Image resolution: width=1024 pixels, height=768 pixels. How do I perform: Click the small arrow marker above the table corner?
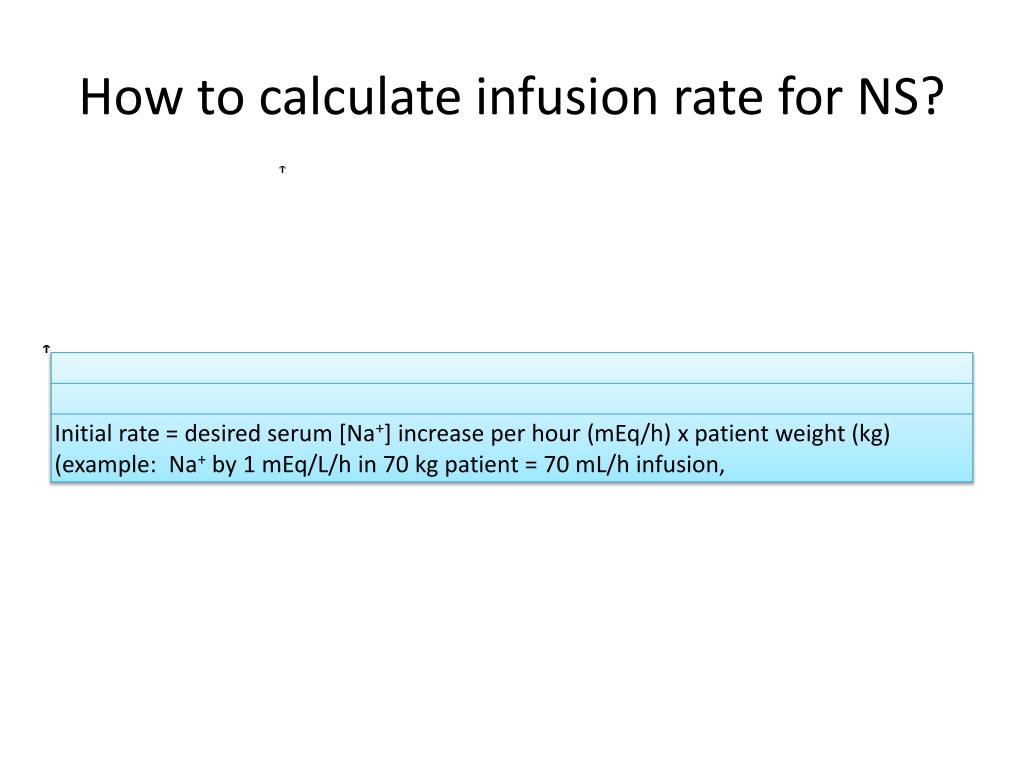(46, 349)
